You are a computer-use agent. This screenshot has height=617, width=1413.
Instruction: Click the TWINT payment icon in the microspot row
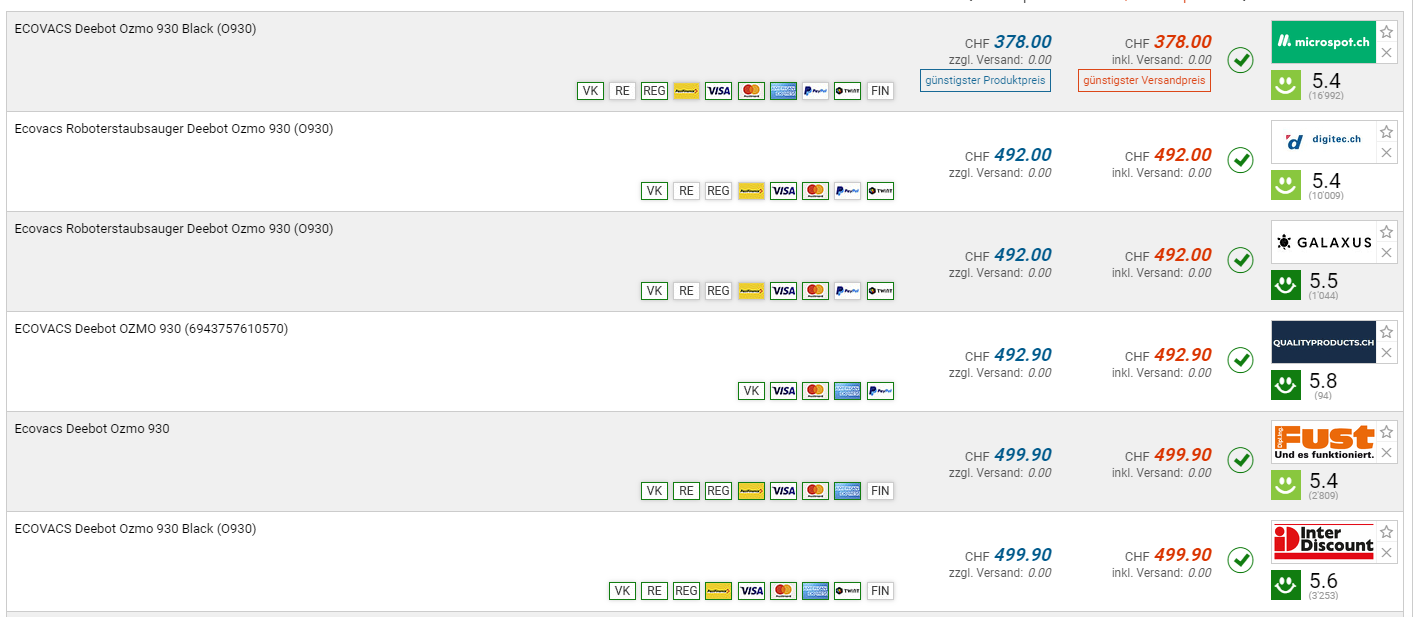point(848,91)
